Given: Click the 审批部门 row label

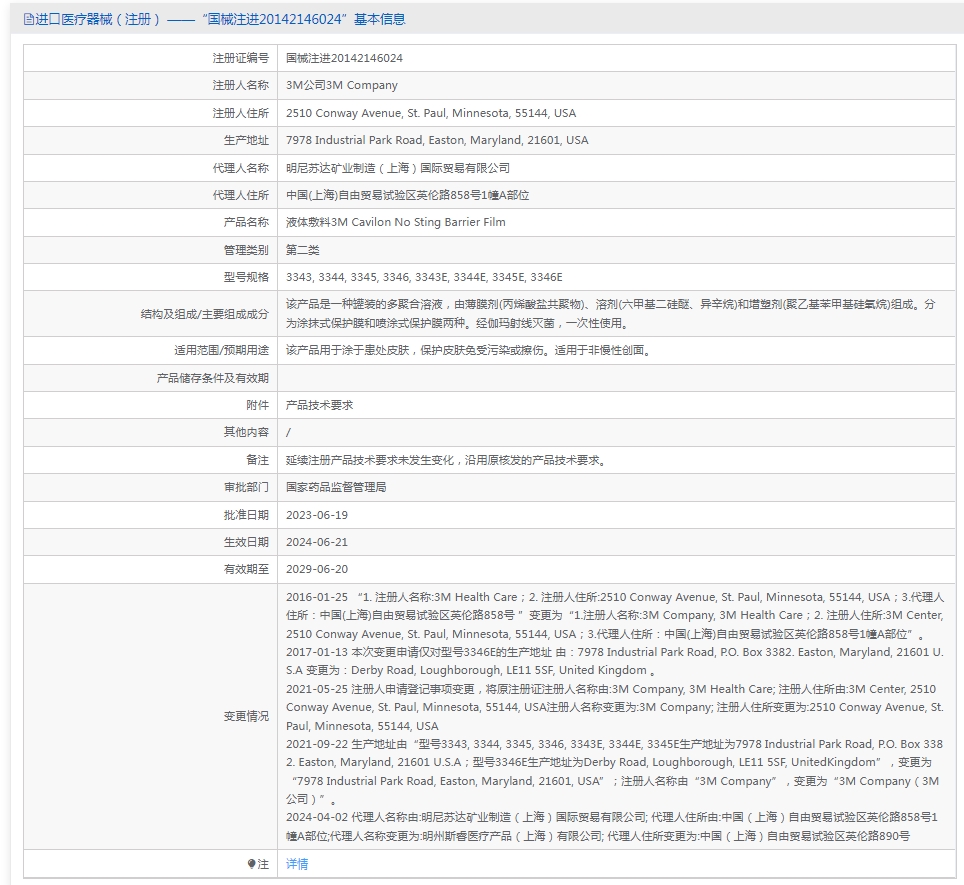Looking at the screenshot, I should pos(246,487).
